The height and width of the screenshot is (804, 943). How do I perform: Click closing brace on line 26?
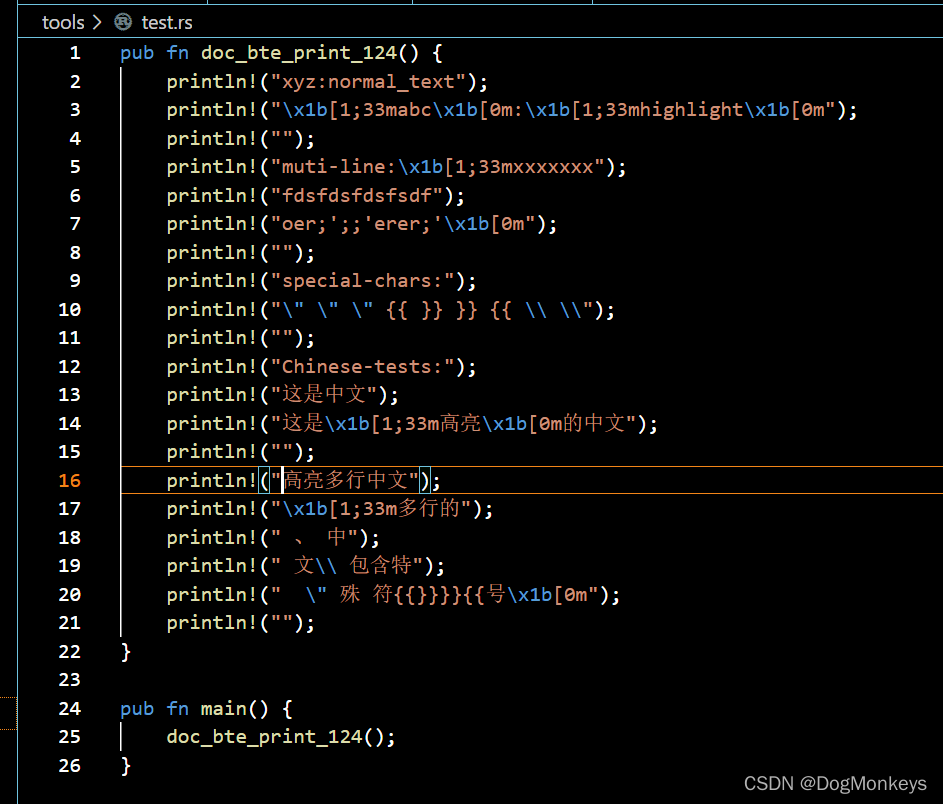click(126, 766)
